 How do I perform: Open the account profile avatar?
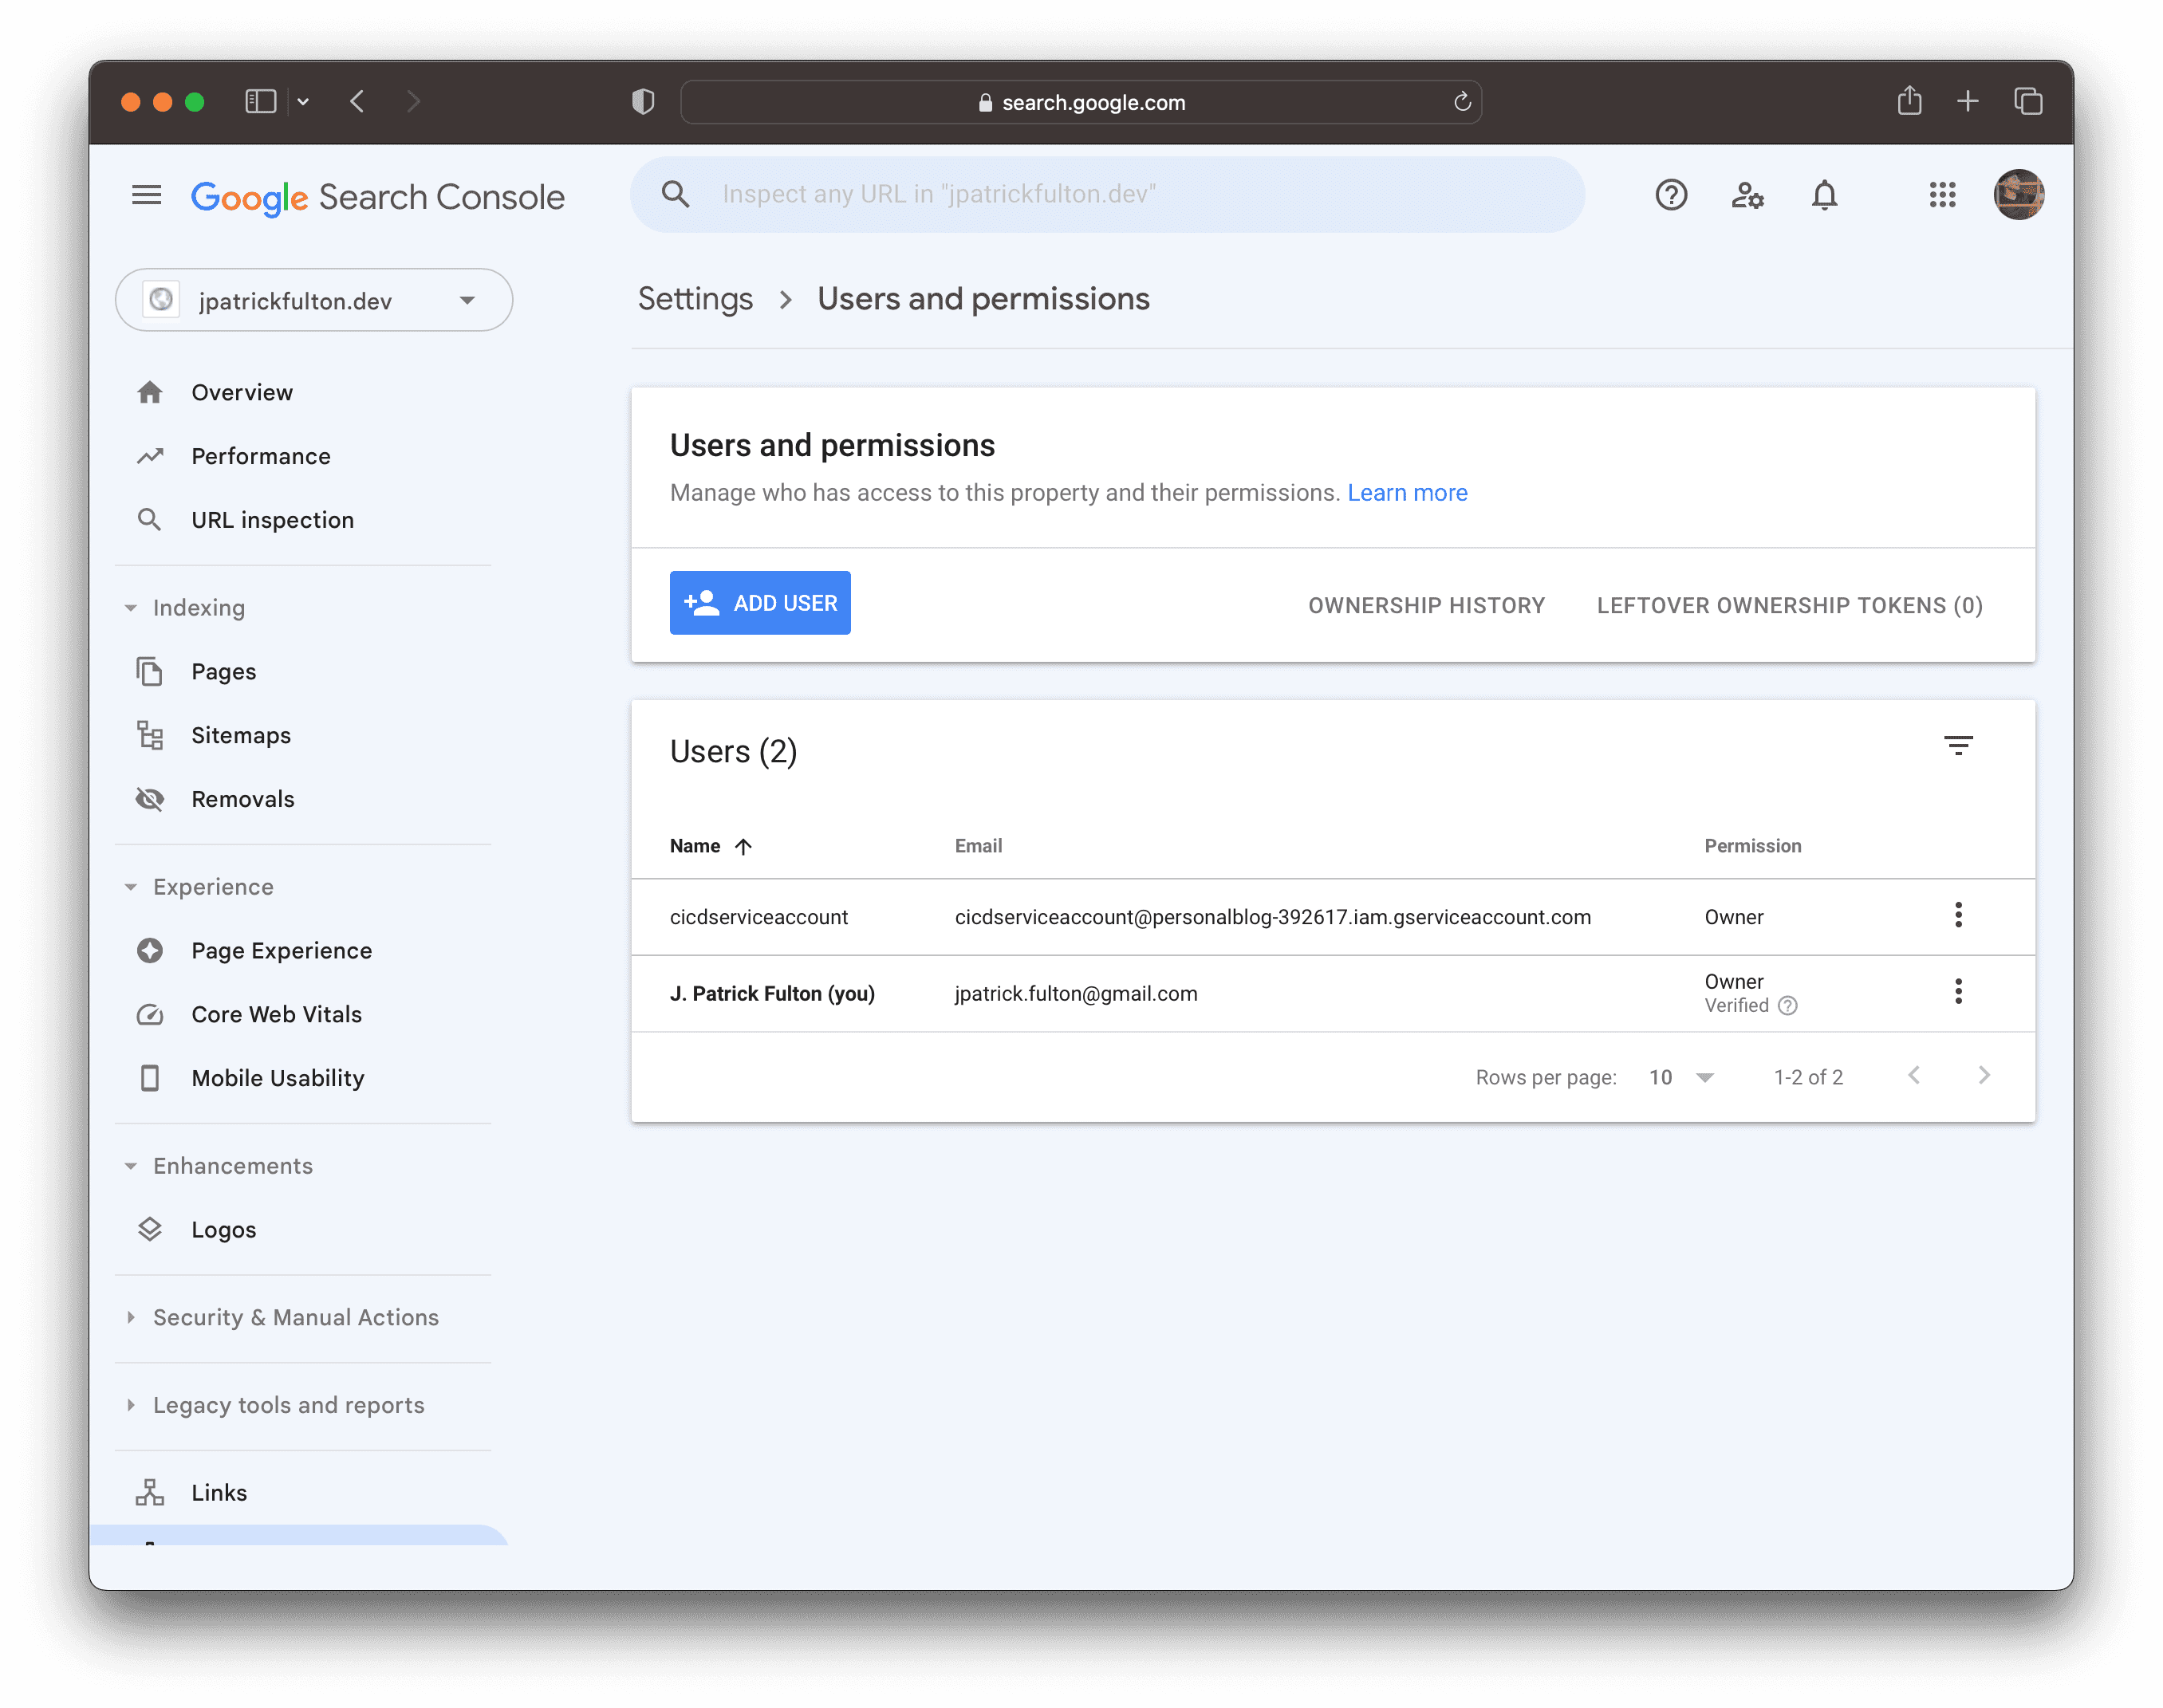(x=2019, y=195)
